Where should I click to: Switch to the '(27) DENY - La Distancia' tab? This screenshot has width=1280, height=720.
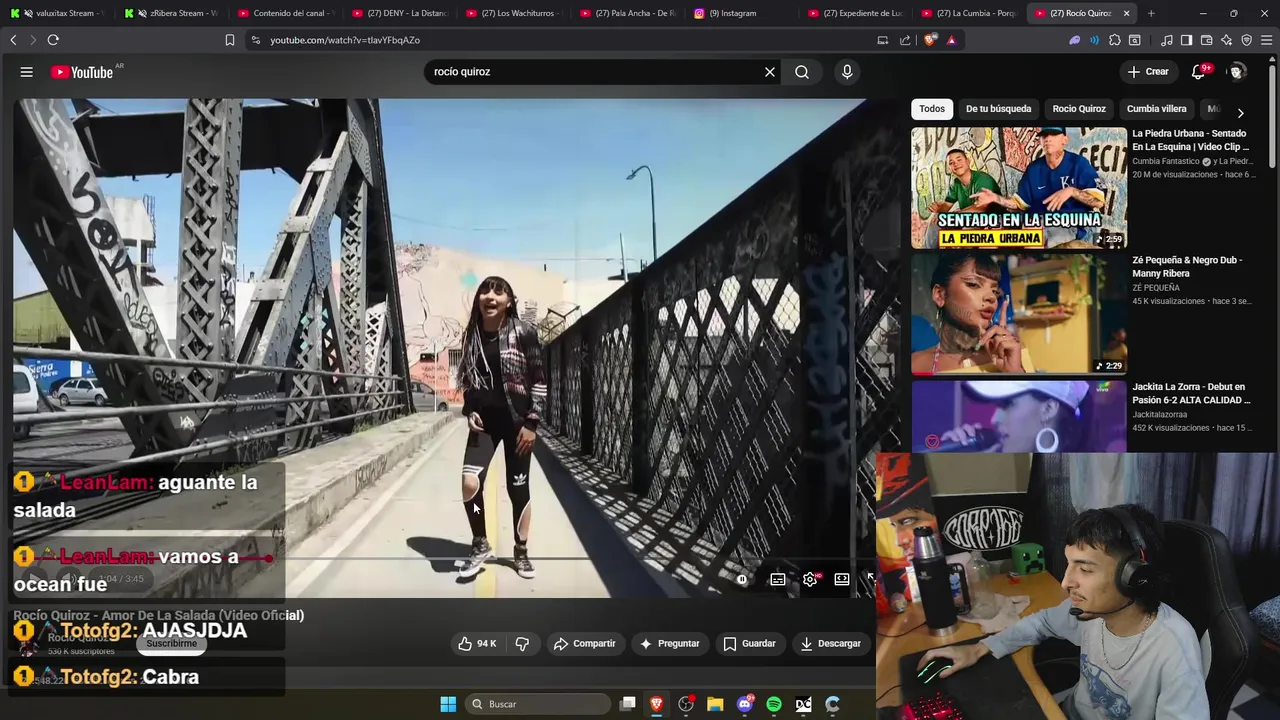coord(399,13)
